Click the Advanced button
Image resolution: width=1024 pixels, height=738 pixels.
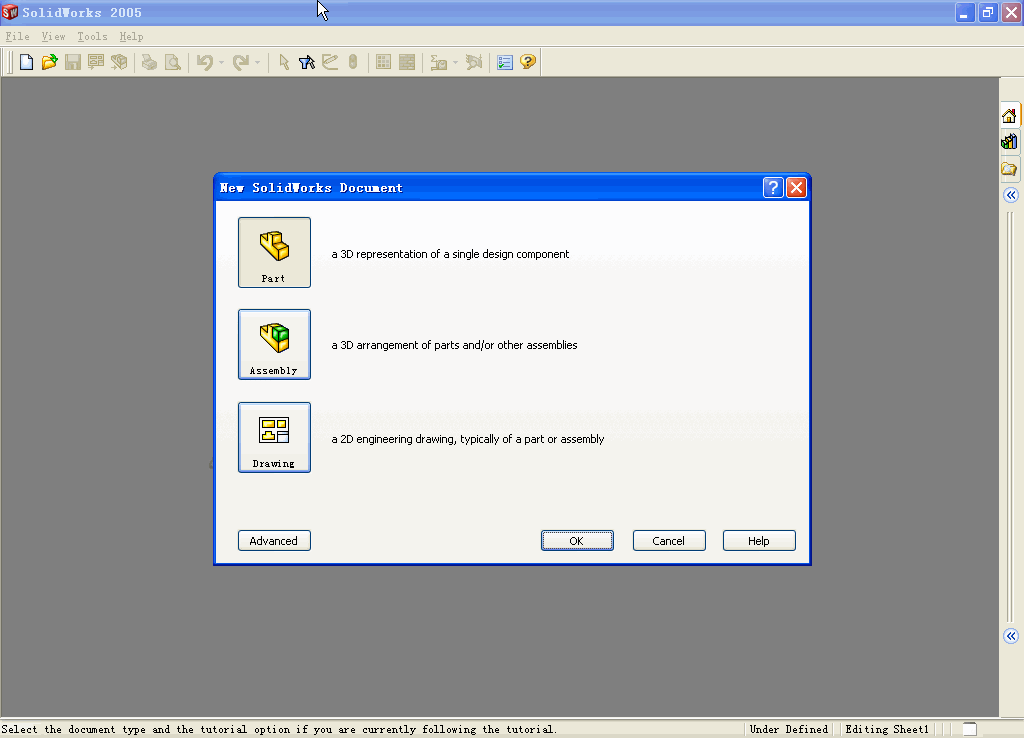pos(274,541)
